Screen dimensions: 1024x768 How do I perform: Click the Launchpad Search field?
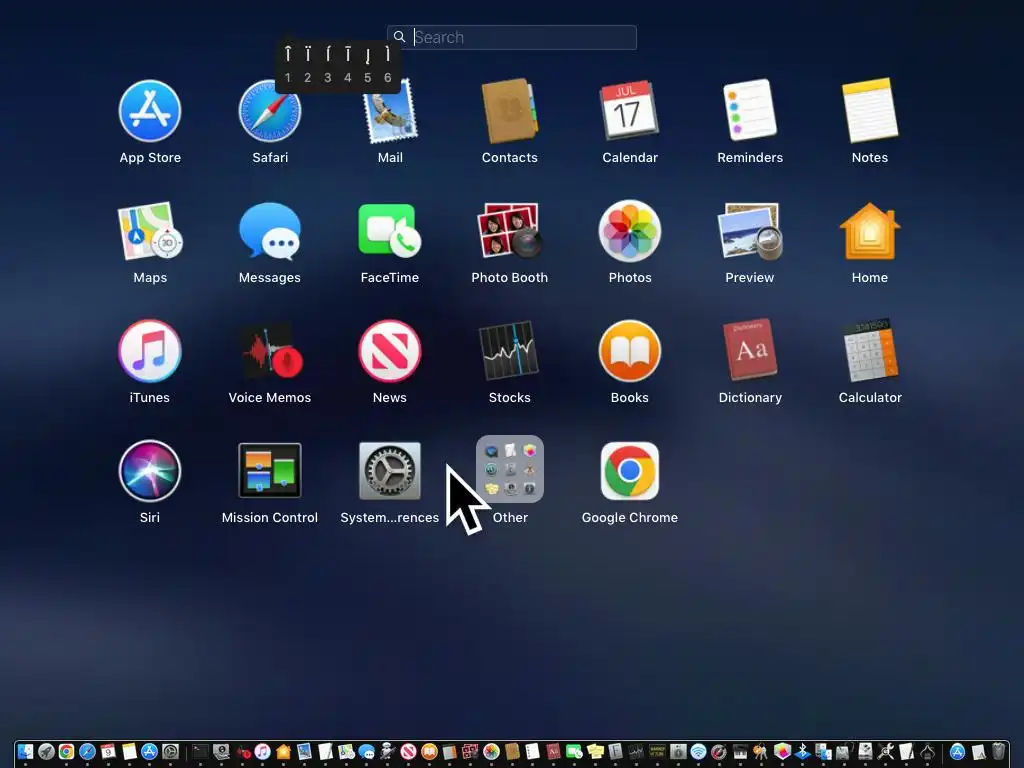(511, 37)
